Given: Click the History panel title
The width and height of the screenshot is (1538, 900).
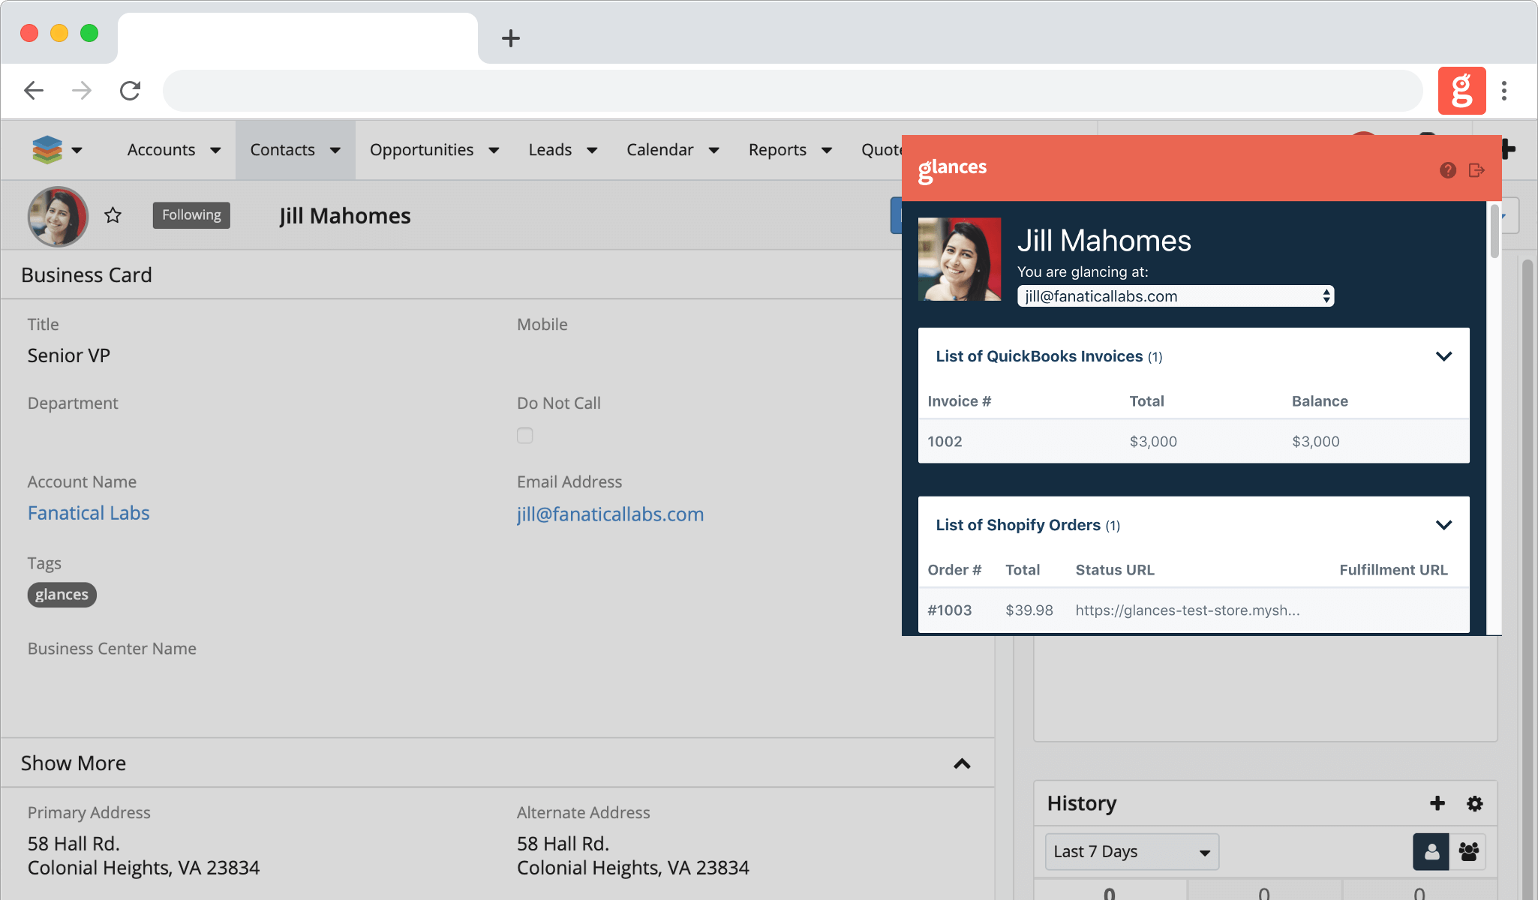Looking at the screenshot, I should pyautogui.click(x=1082, y=803).
